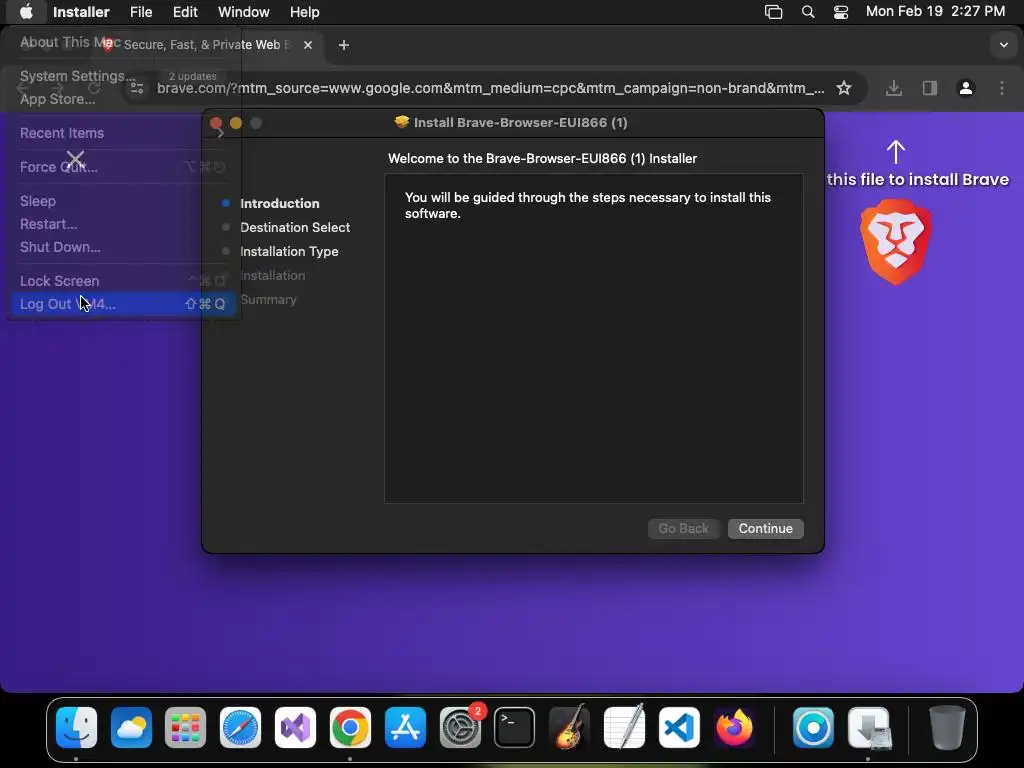
Task: Select Lock Screen menu entry
Action: coord(122,281)
